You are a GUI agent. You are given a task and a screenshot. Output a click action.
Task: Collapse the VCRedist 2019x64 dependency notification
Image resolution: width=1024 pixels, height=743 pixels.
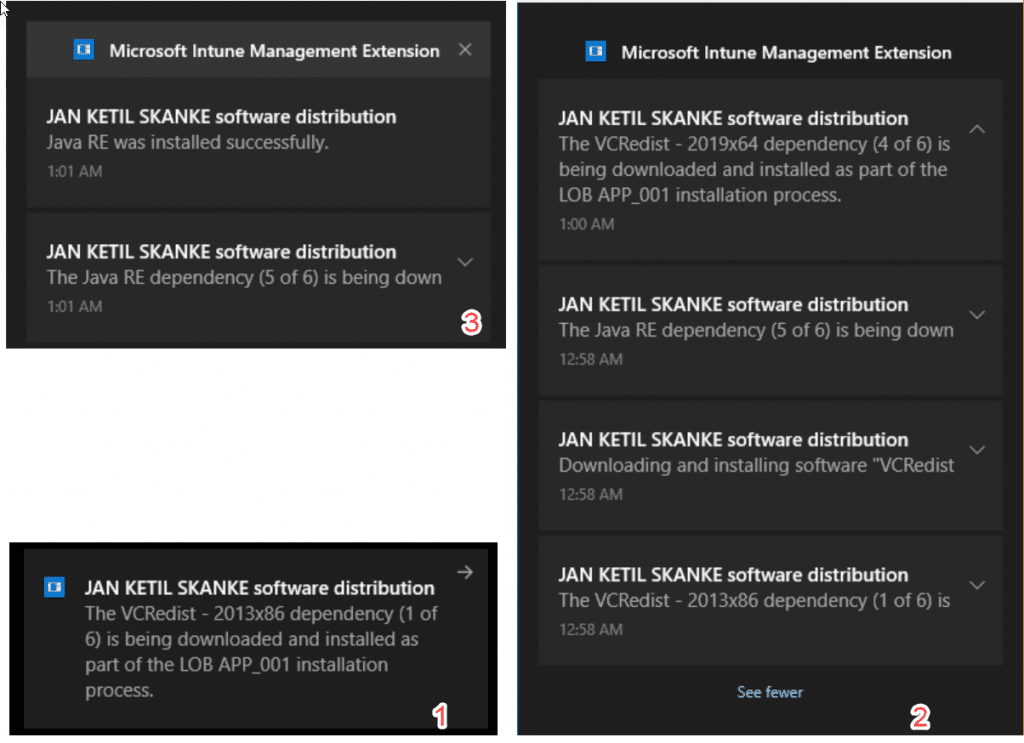[x=977, y=129]
